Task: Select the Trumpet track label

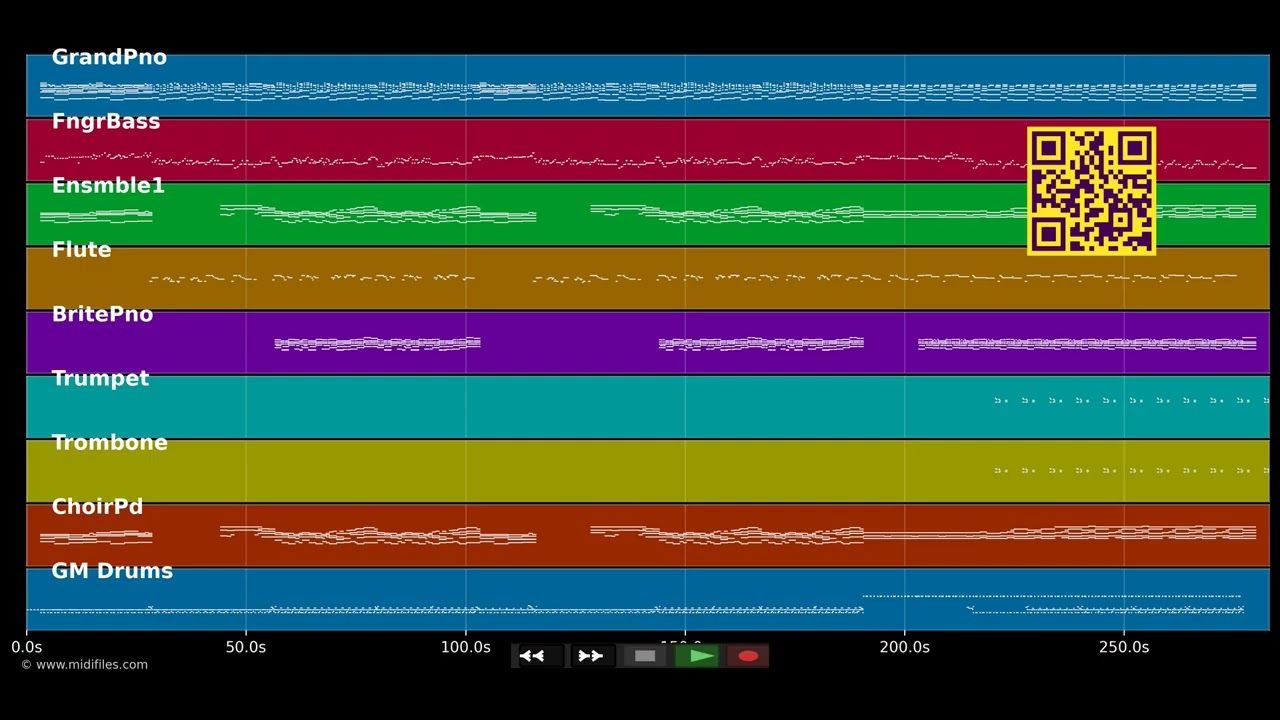Action: coord(100,378)
